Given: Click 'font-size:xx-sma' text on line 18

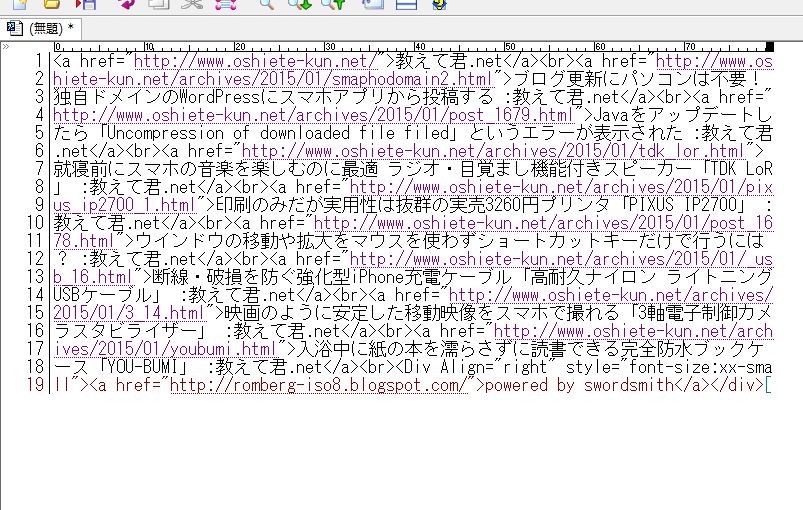Looking at the screenshot, I should [701, 367].
